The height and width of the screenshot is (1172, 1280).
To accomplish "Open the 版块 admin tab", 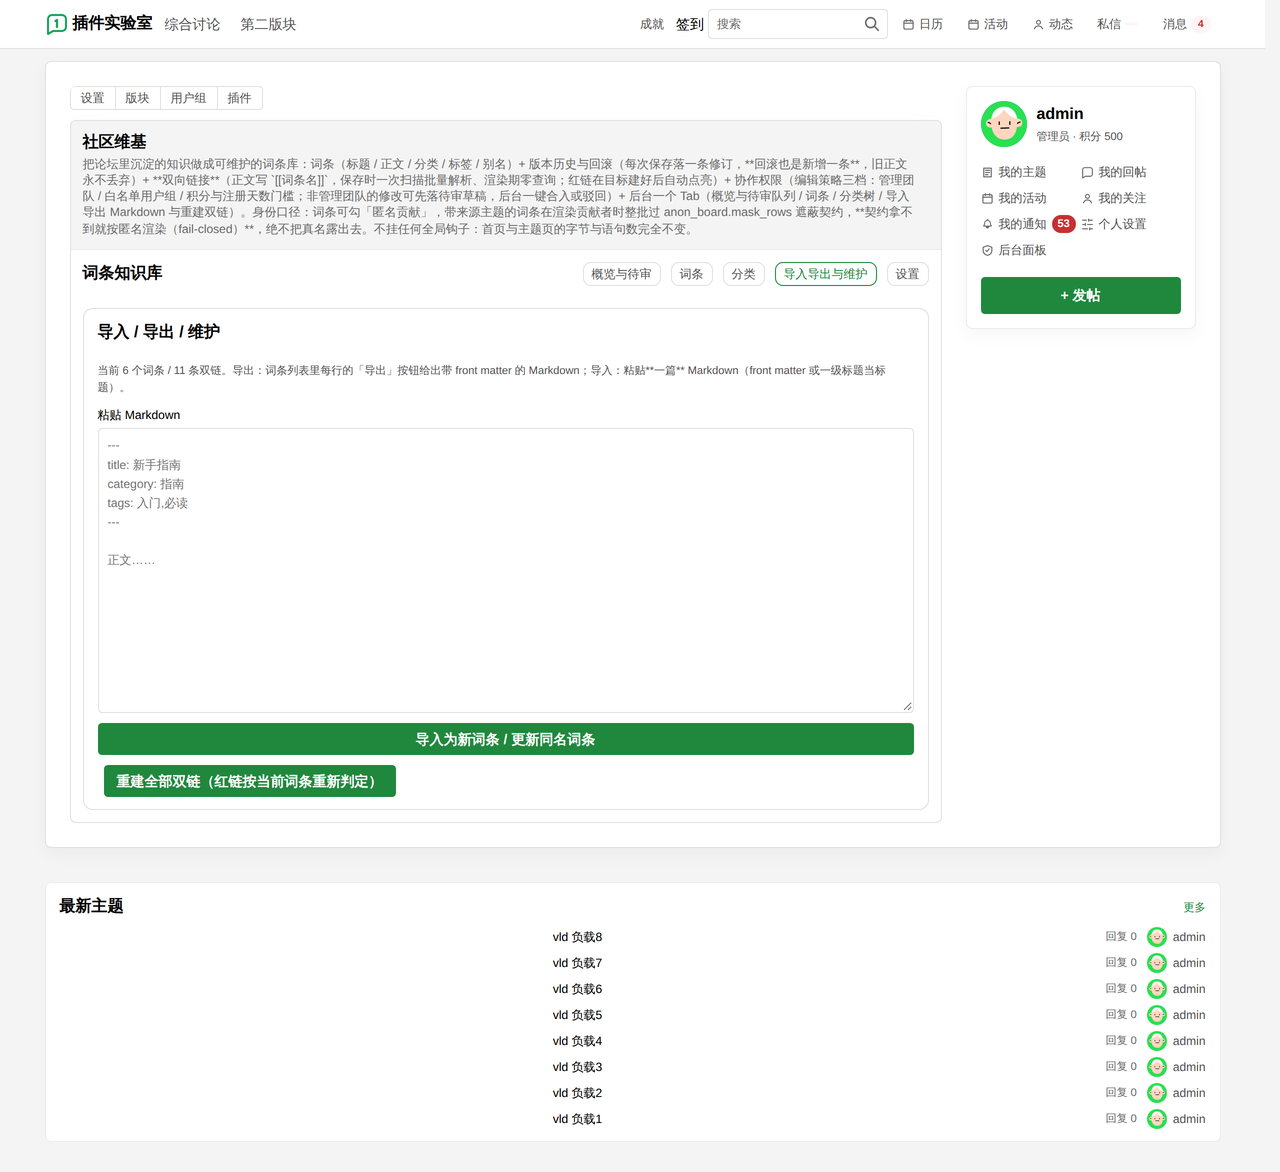I will coord(137,98).
